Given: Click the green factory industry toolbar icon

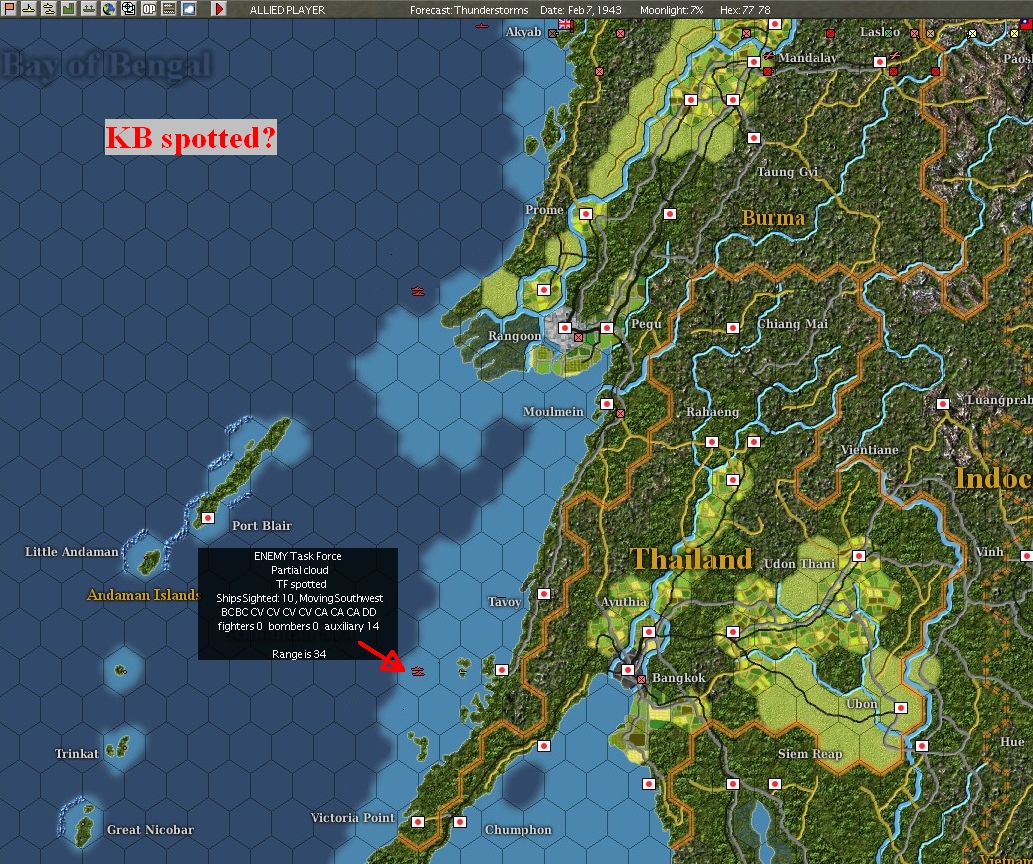Looking at the screenshot, I should pos(69,9).
